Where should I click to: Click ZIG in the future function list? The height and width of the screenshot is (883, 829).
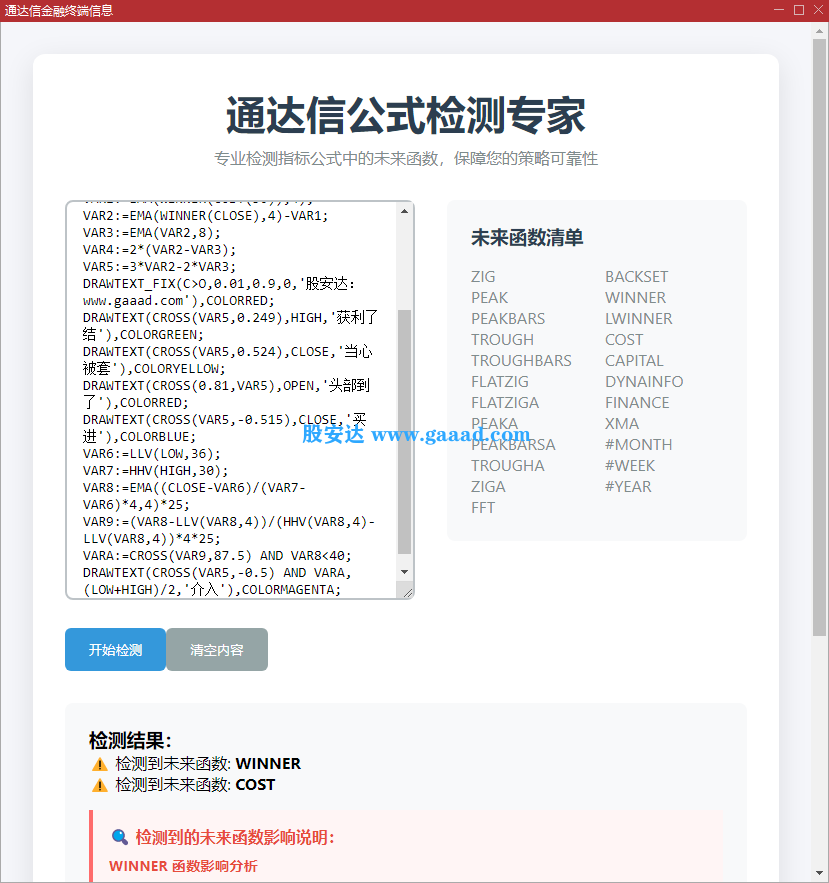[x=483, y=277]
